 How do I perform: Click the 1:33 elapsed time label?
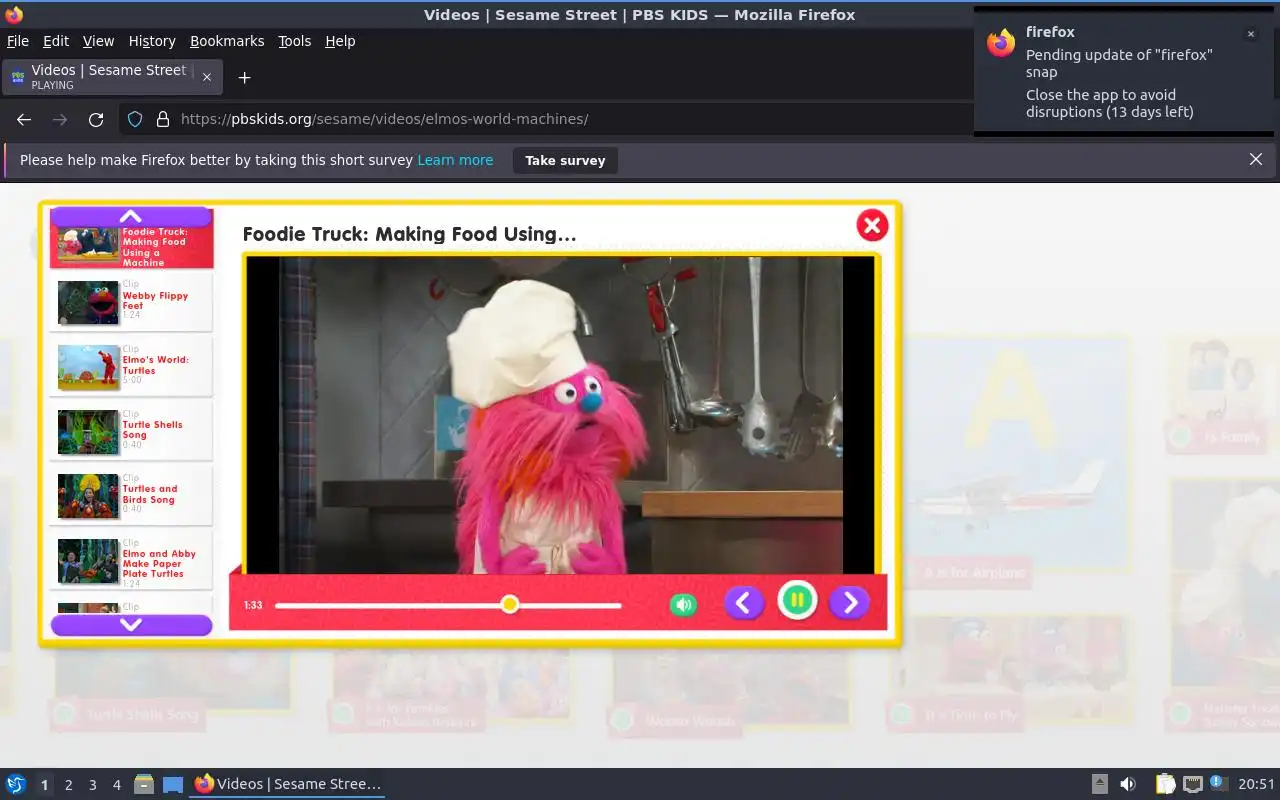pyautogui.click(x=253, y=605)
